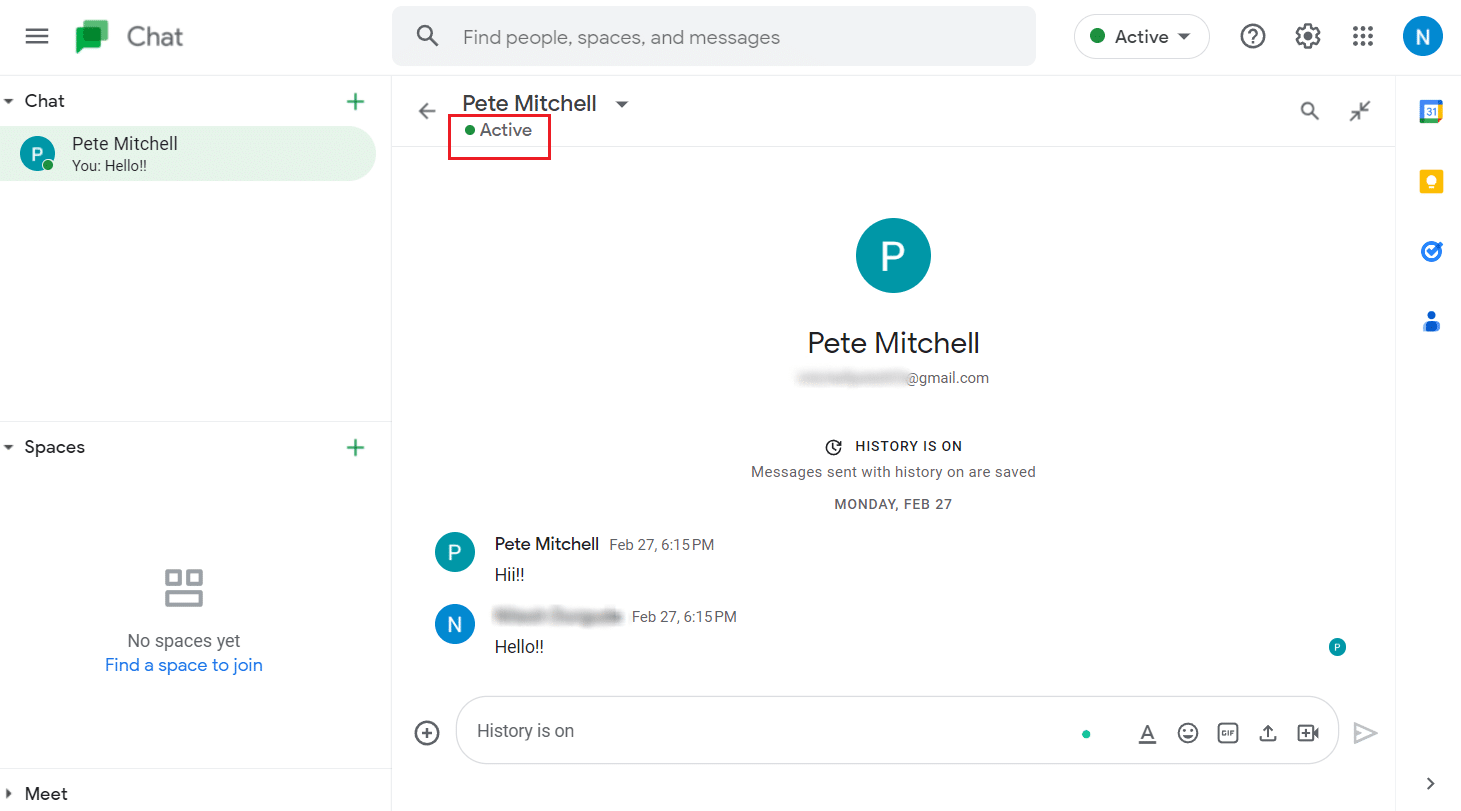Add a video meeting icon

(x=1307, y=733)
